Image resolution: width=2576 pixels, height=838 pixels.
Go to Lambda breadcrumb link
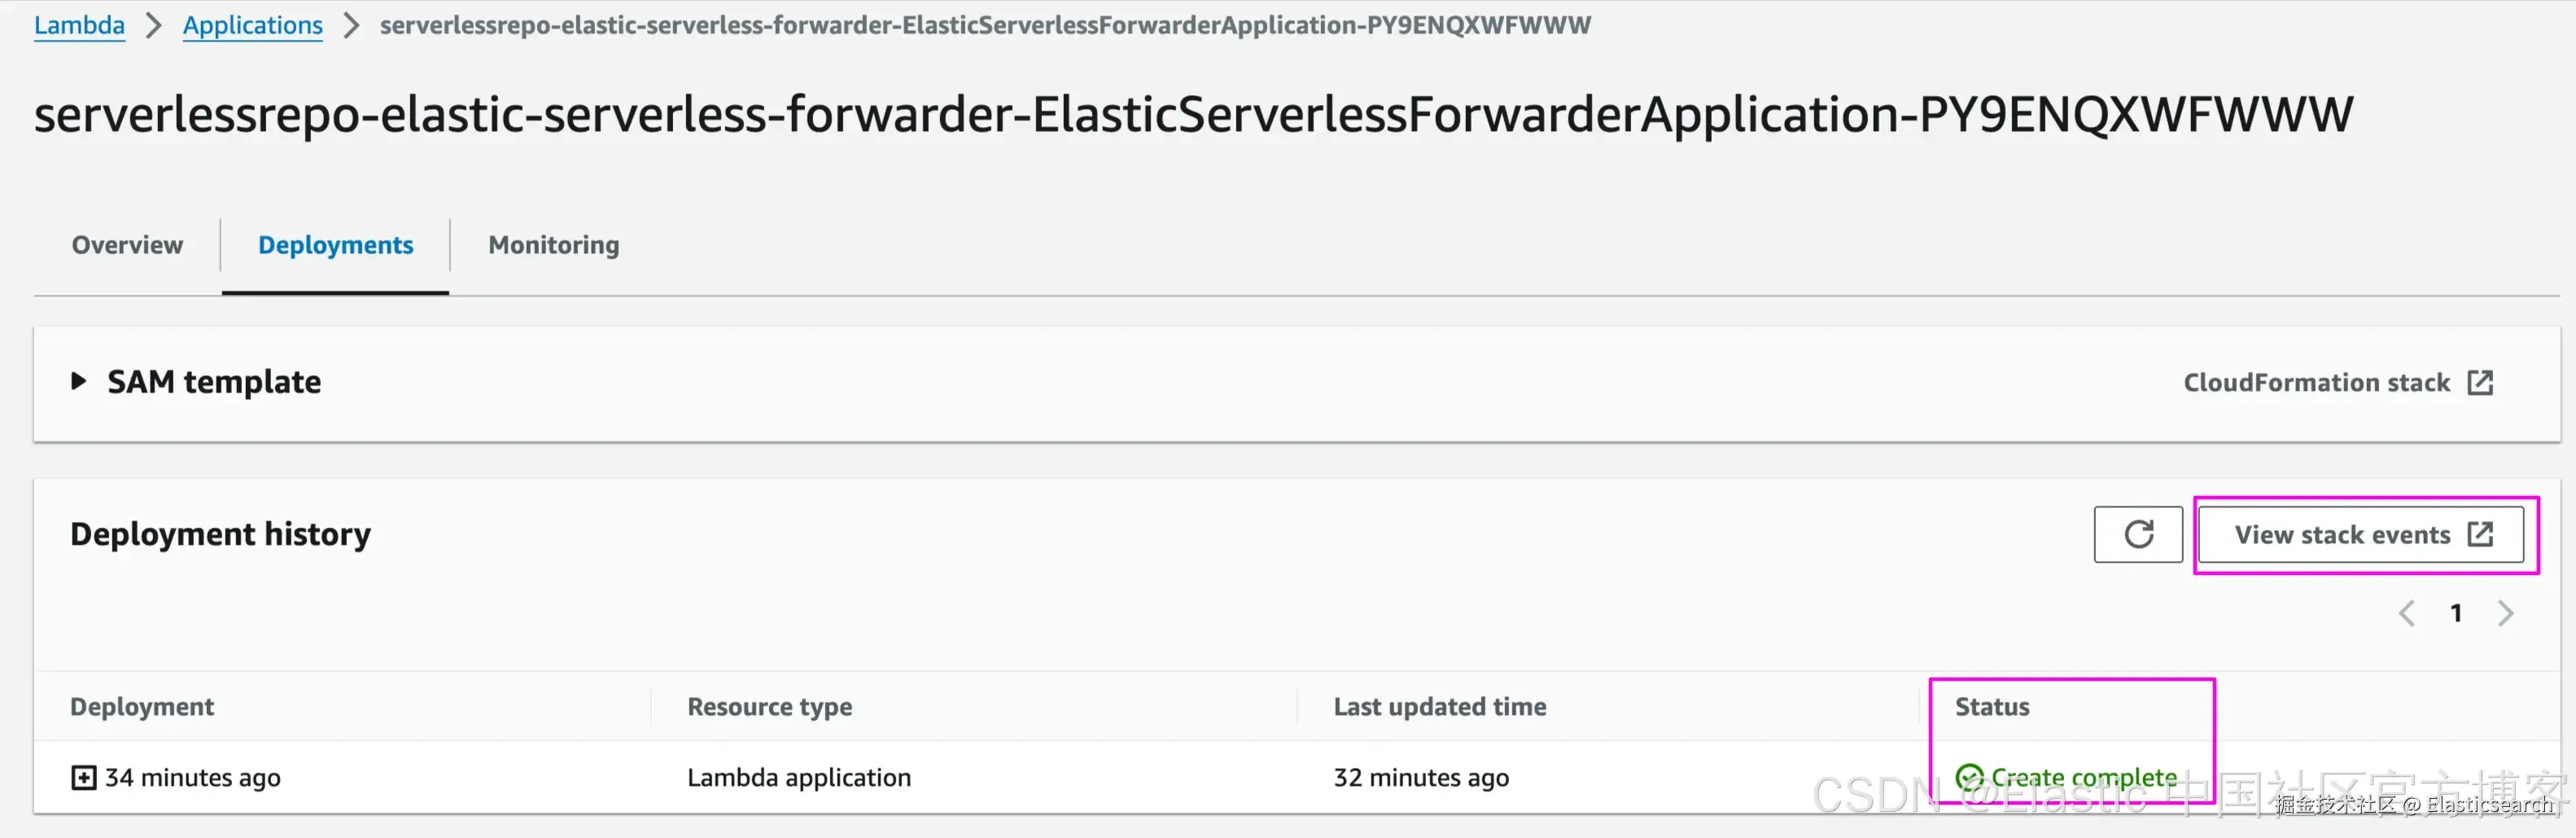coord(79,25)
